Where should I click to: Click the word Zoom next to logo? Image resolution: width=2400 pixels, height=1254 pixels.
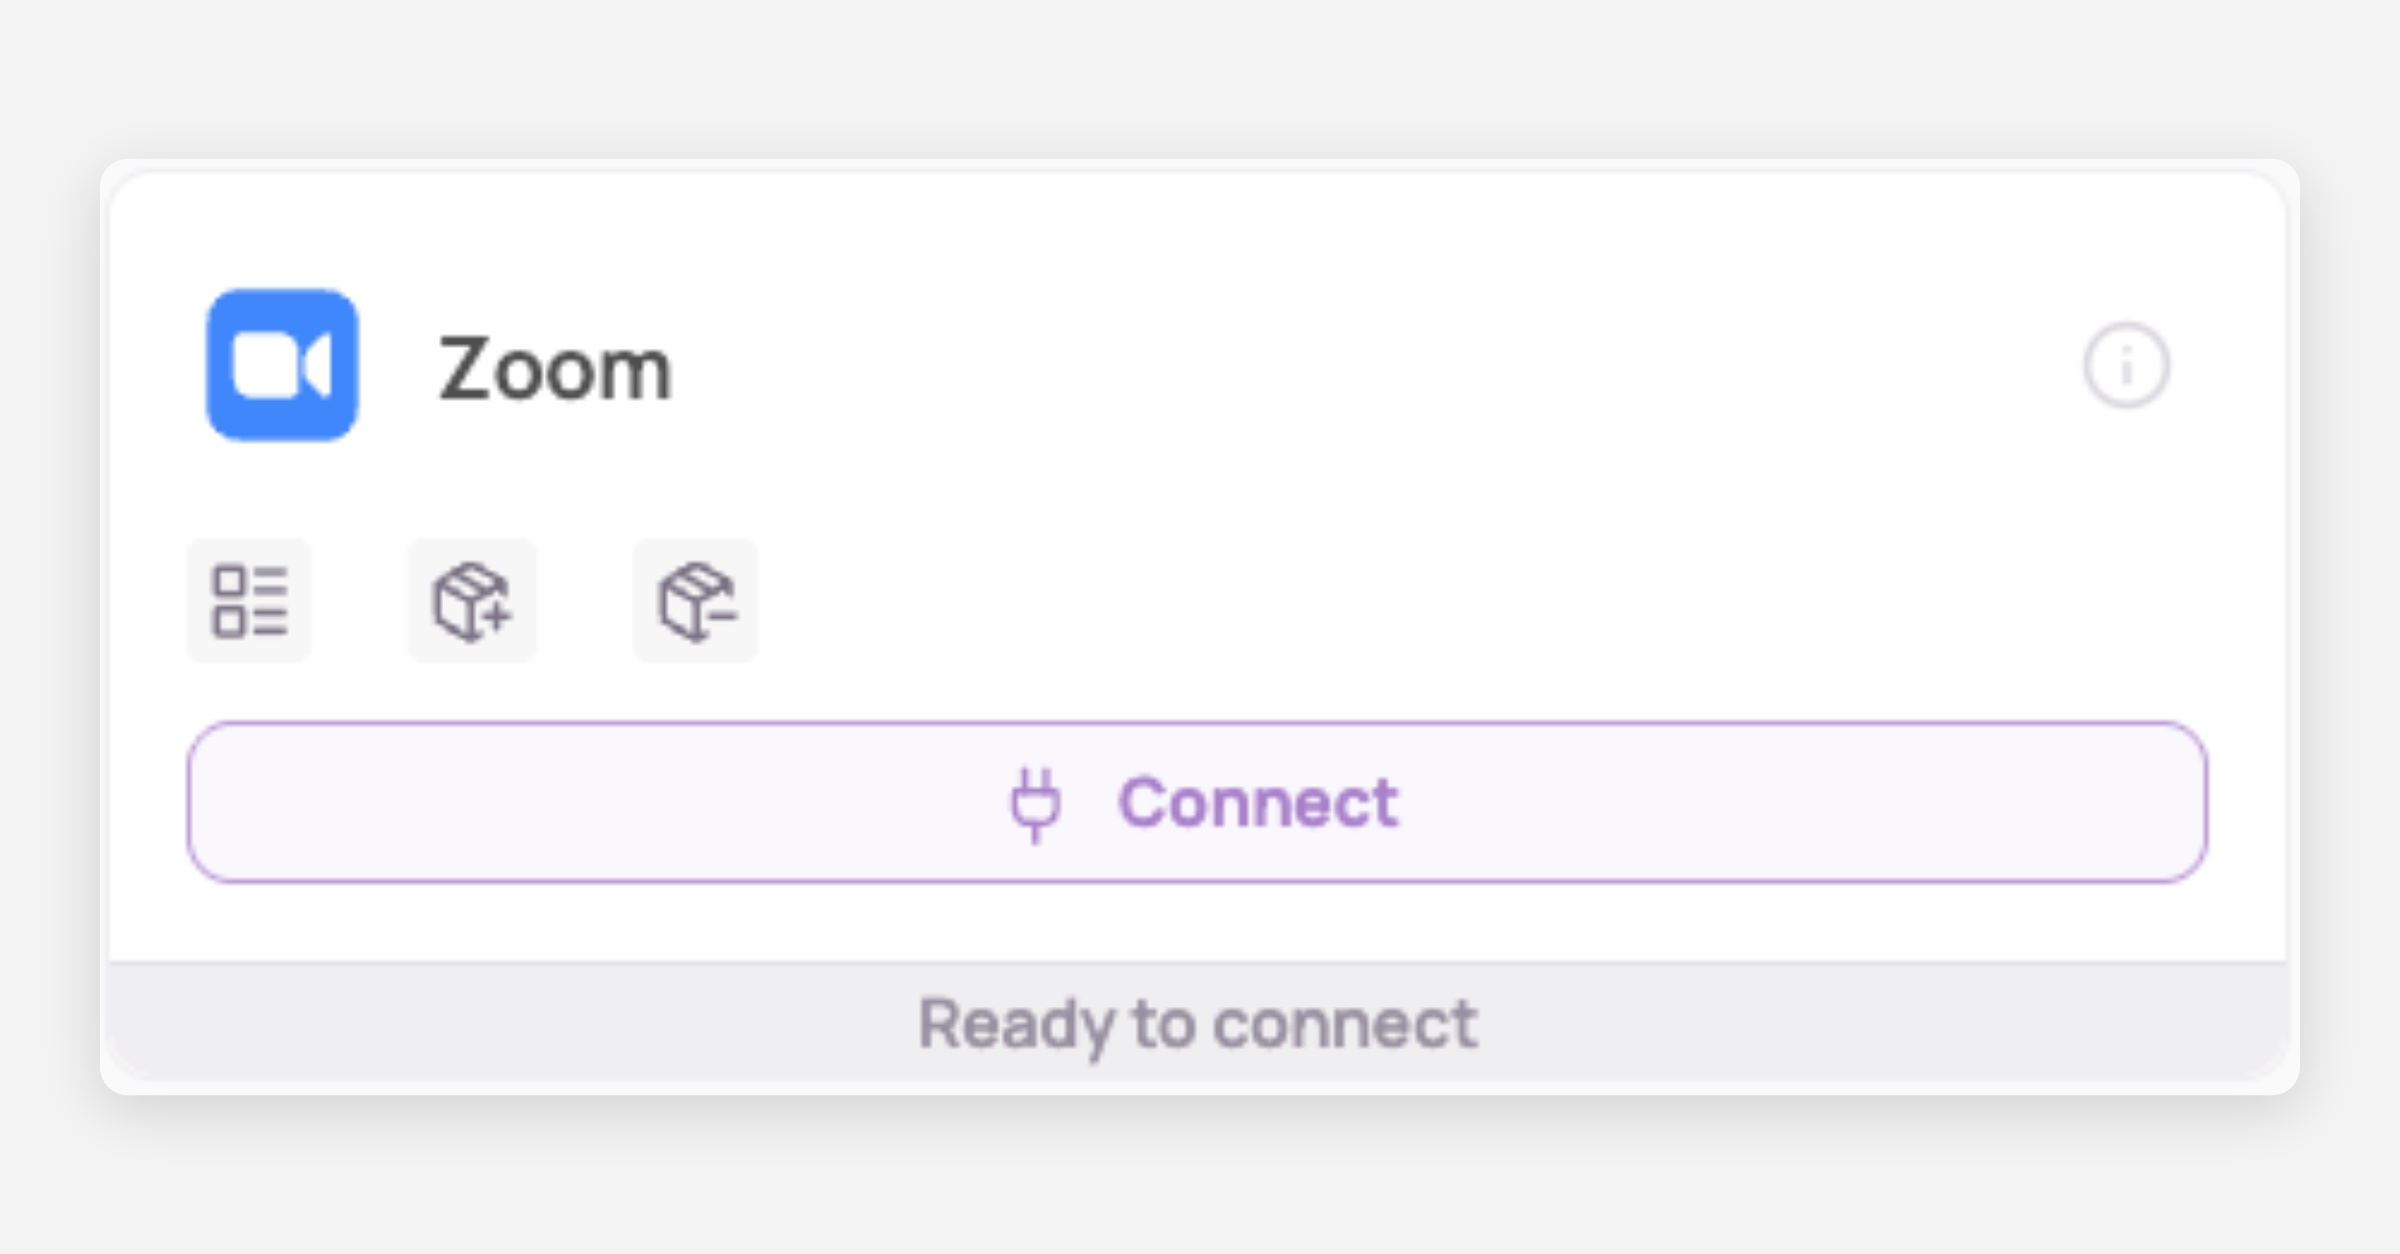click(555, 369)
